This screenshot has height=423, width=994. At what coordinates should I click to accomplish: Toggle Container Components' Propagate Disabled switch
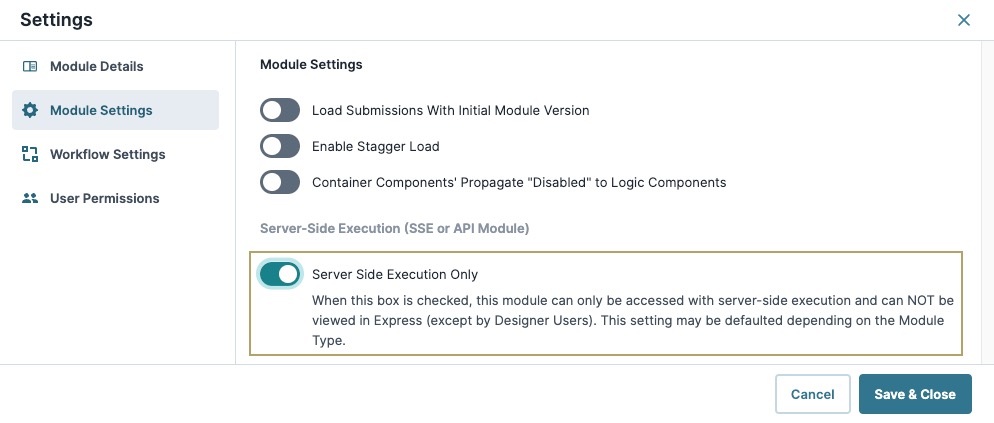click(x=280, y=183)
